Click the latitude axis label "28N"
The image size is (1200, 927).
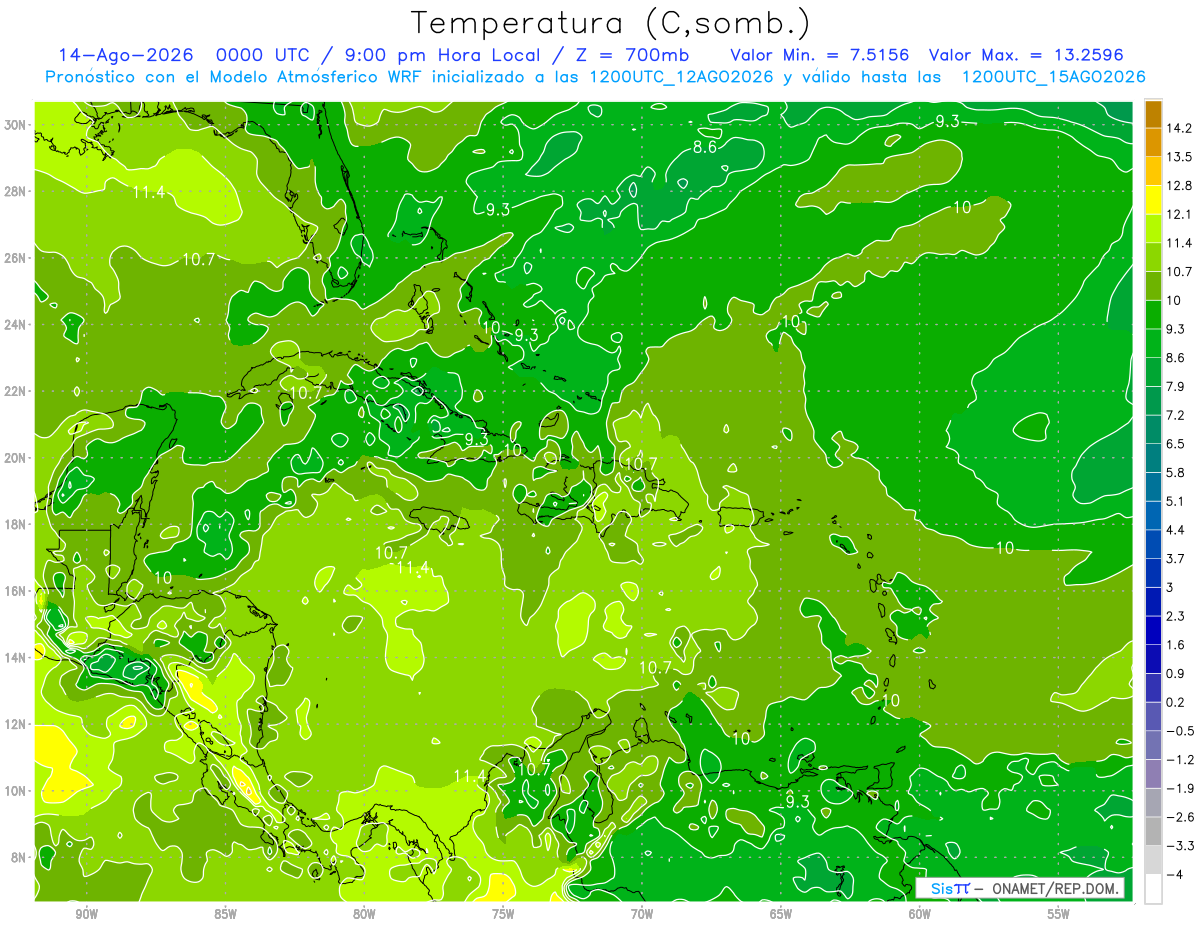coord(14,191)
